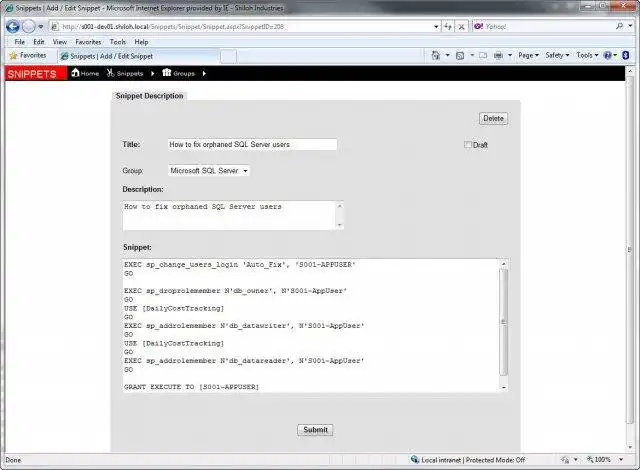640x470 pixels.
Task: Click the Refresh page icon
Action: (x=448, y=27)
